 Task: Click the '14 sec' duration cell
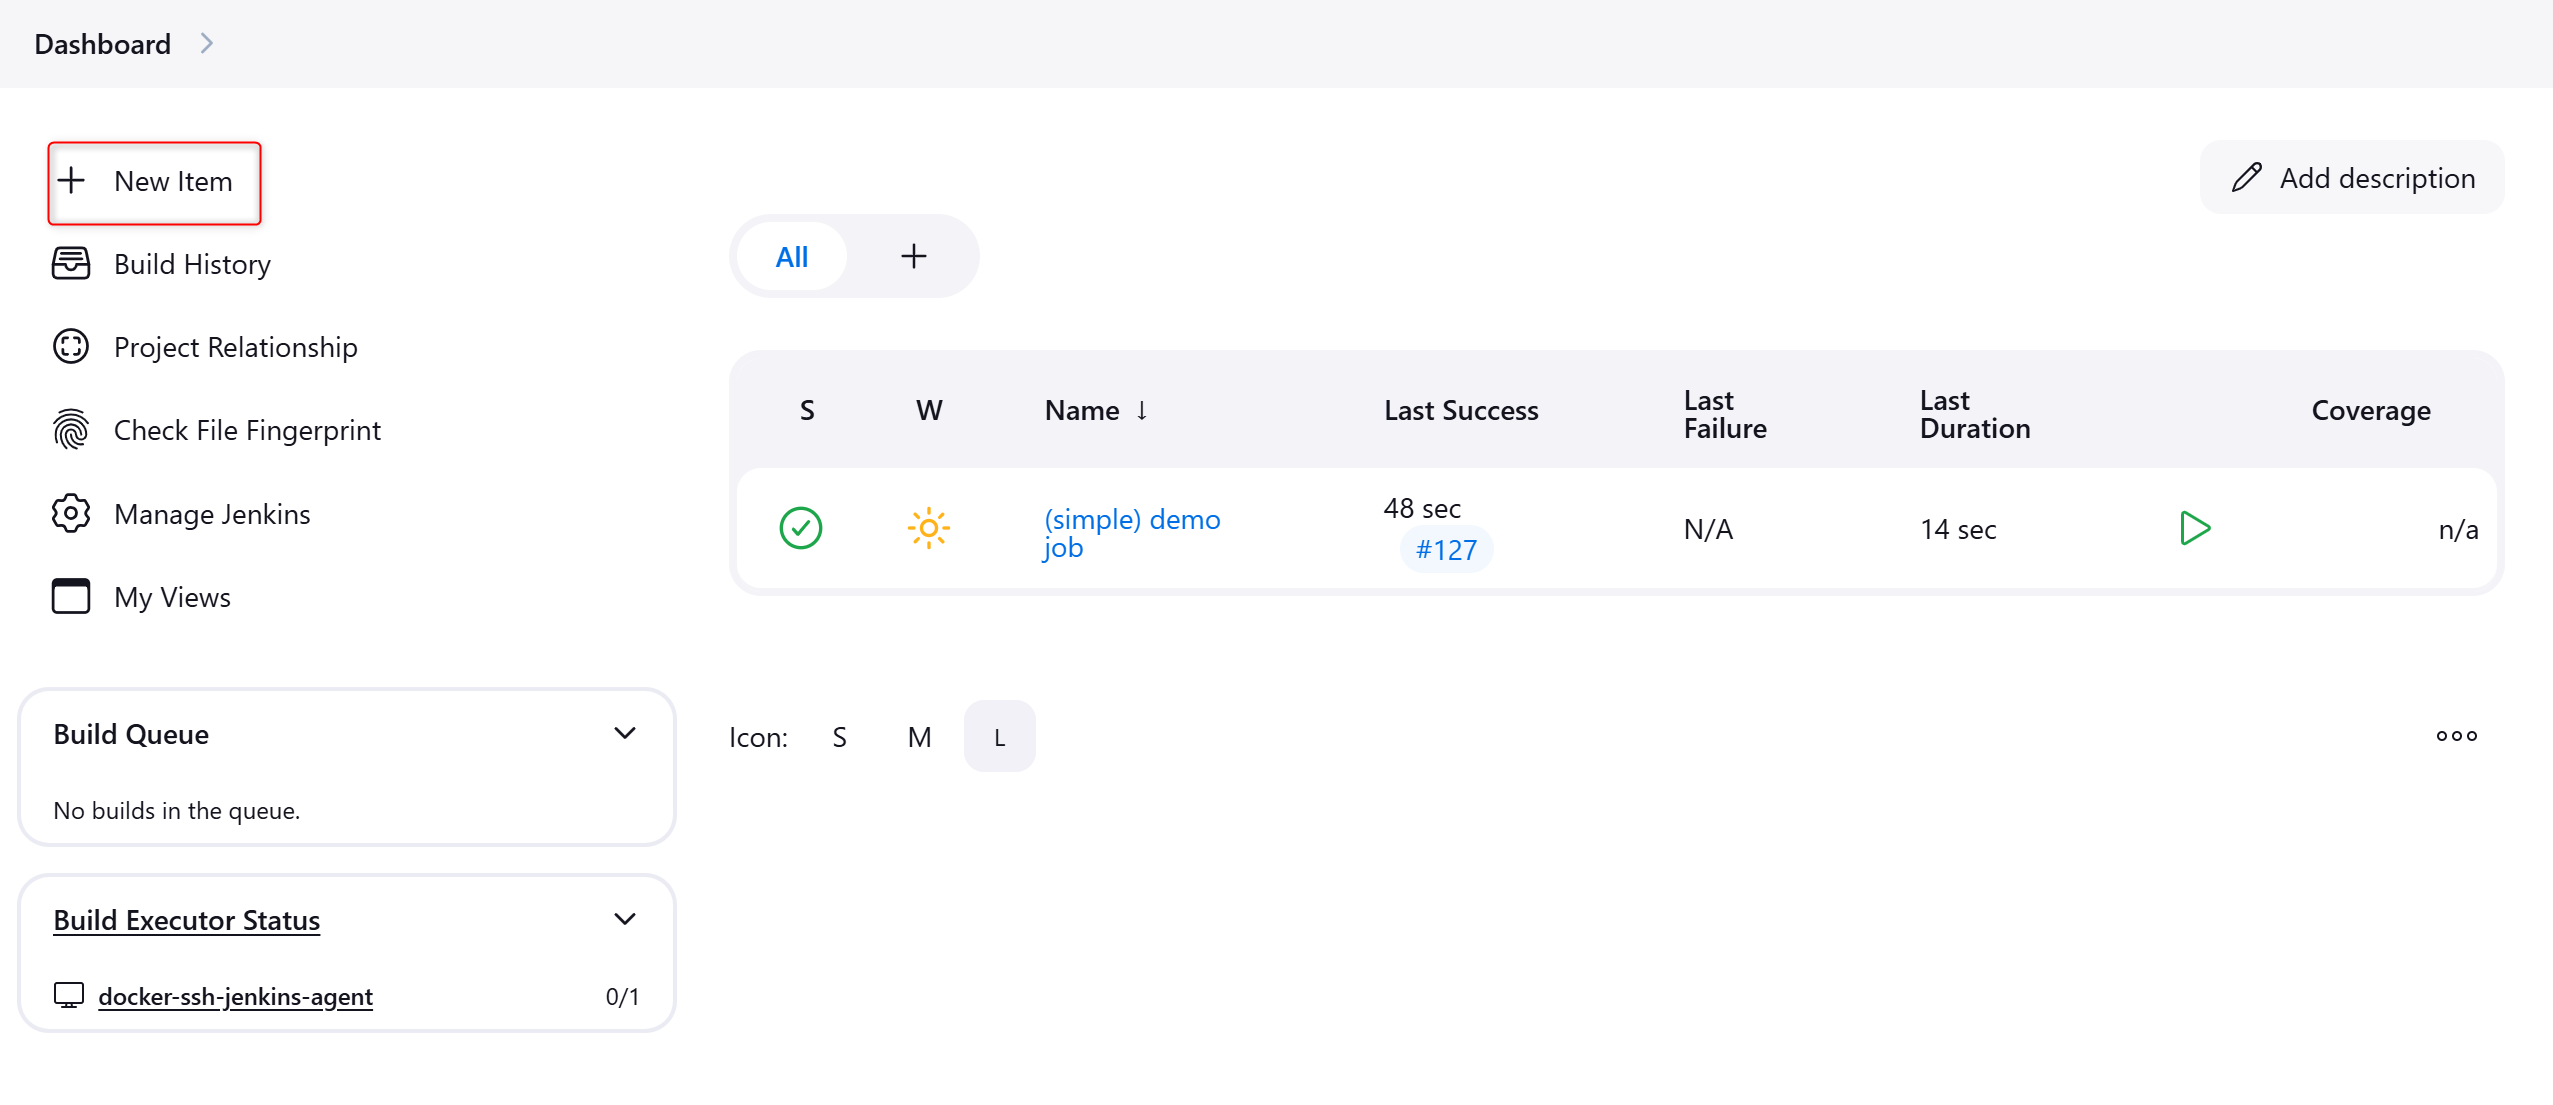coord(1958,529)
